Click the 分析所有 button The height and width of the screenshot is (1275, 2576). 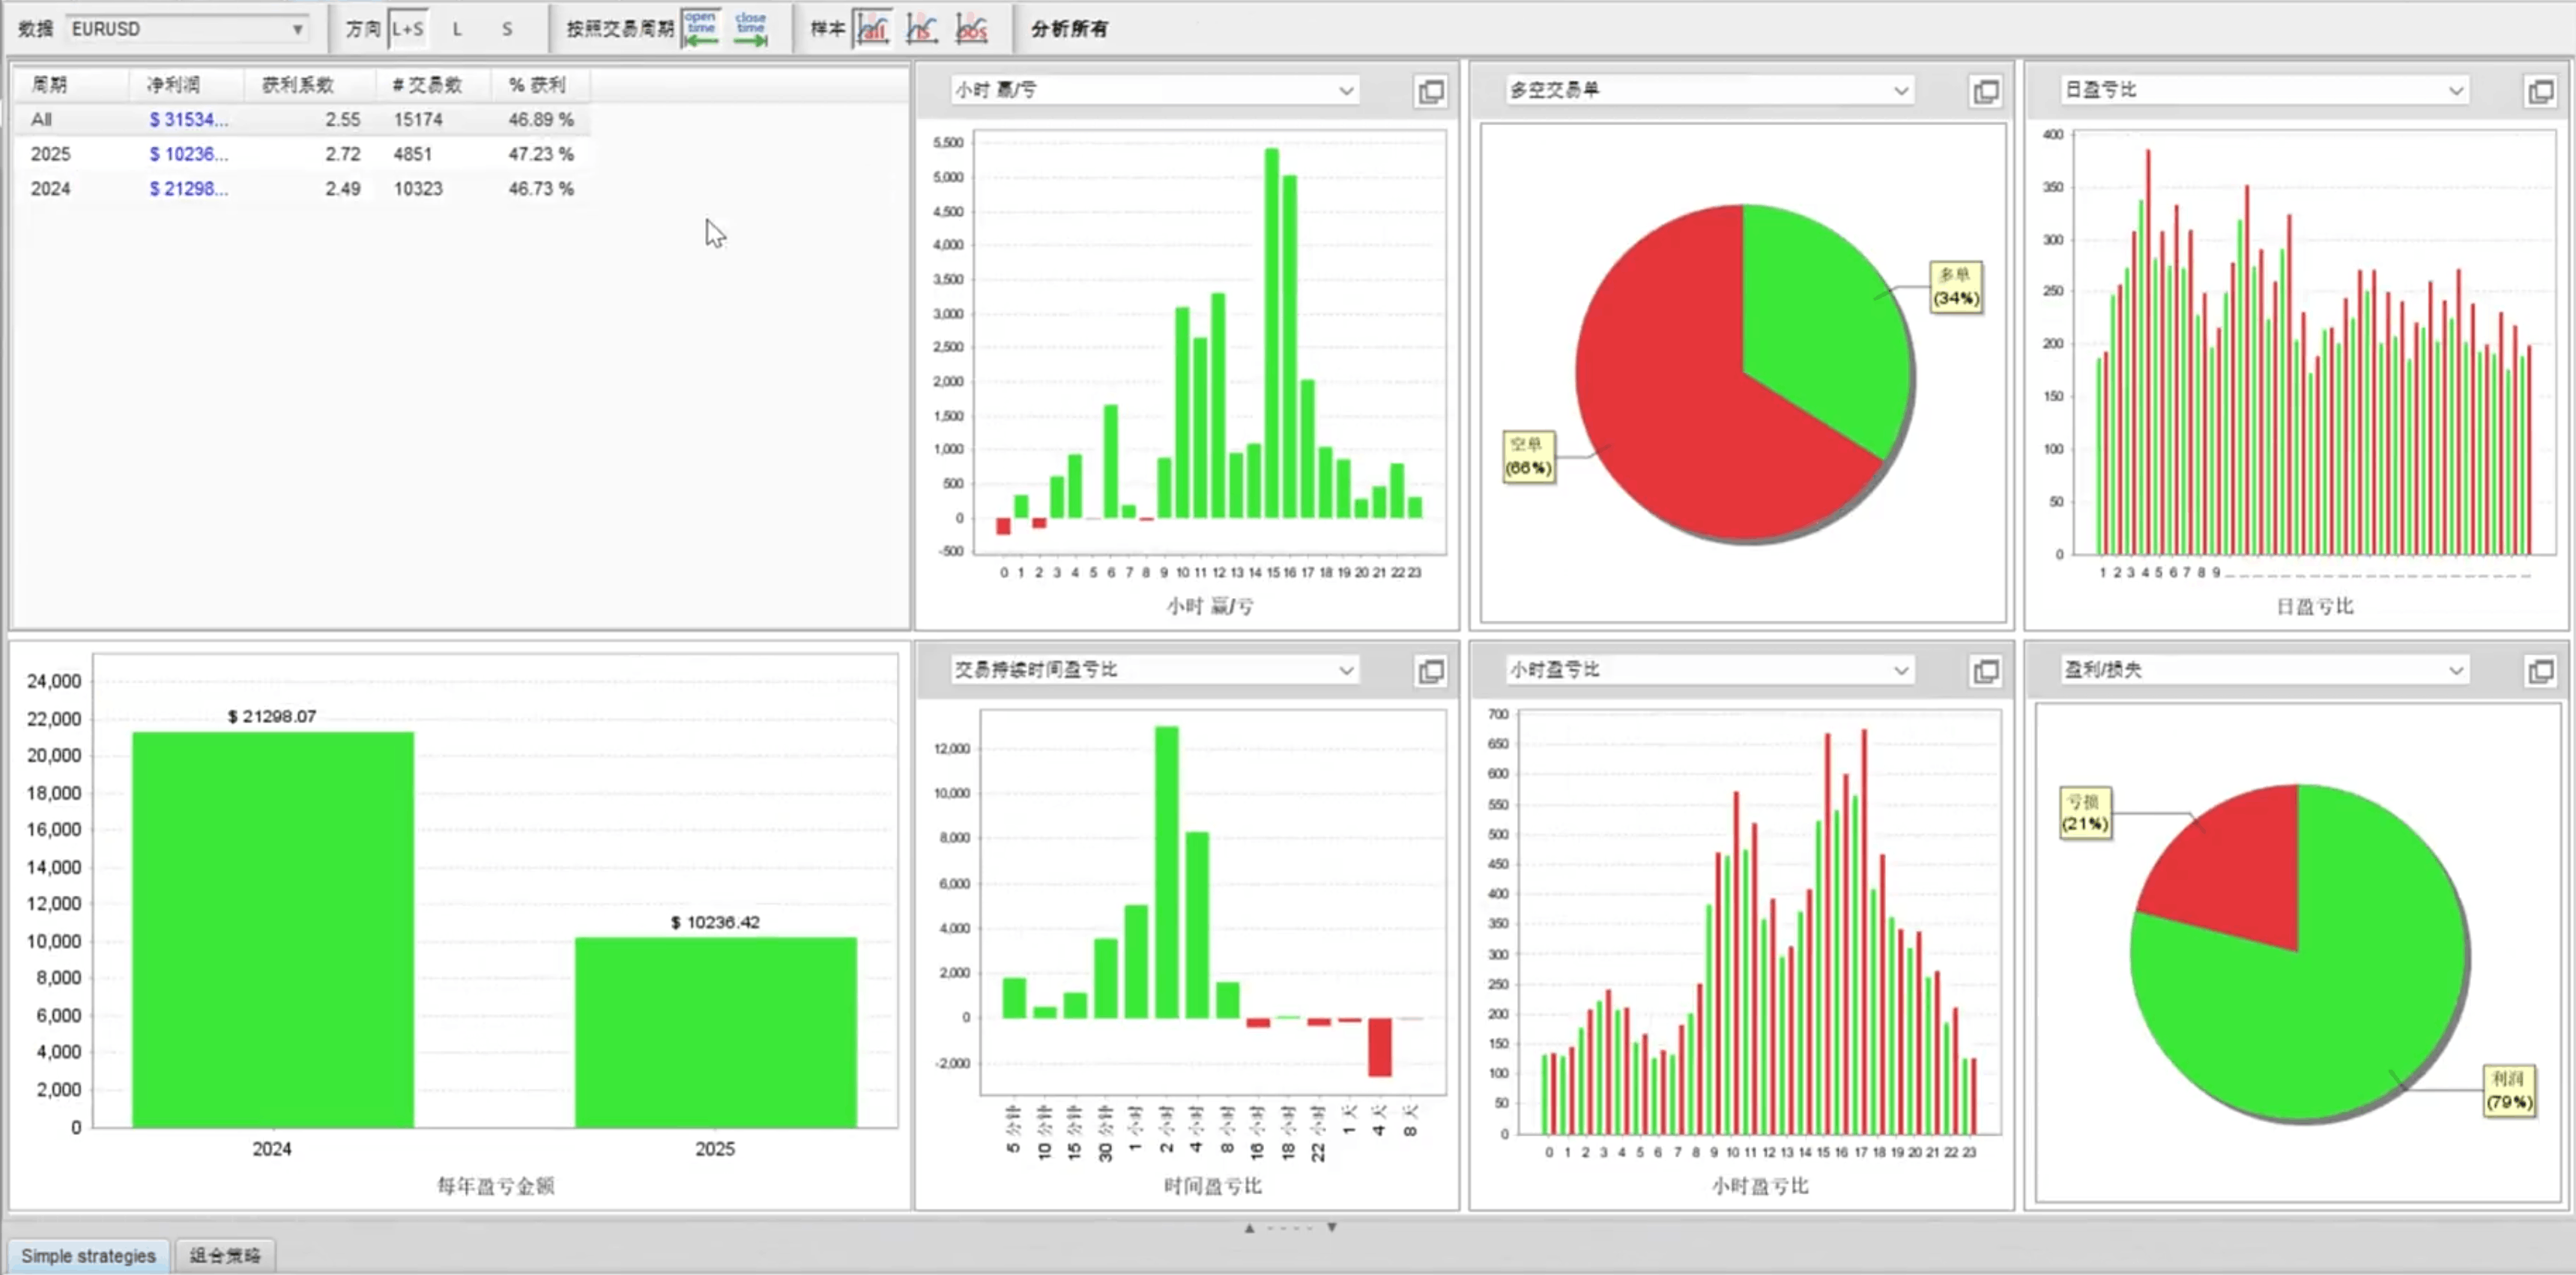point(1069,29)
